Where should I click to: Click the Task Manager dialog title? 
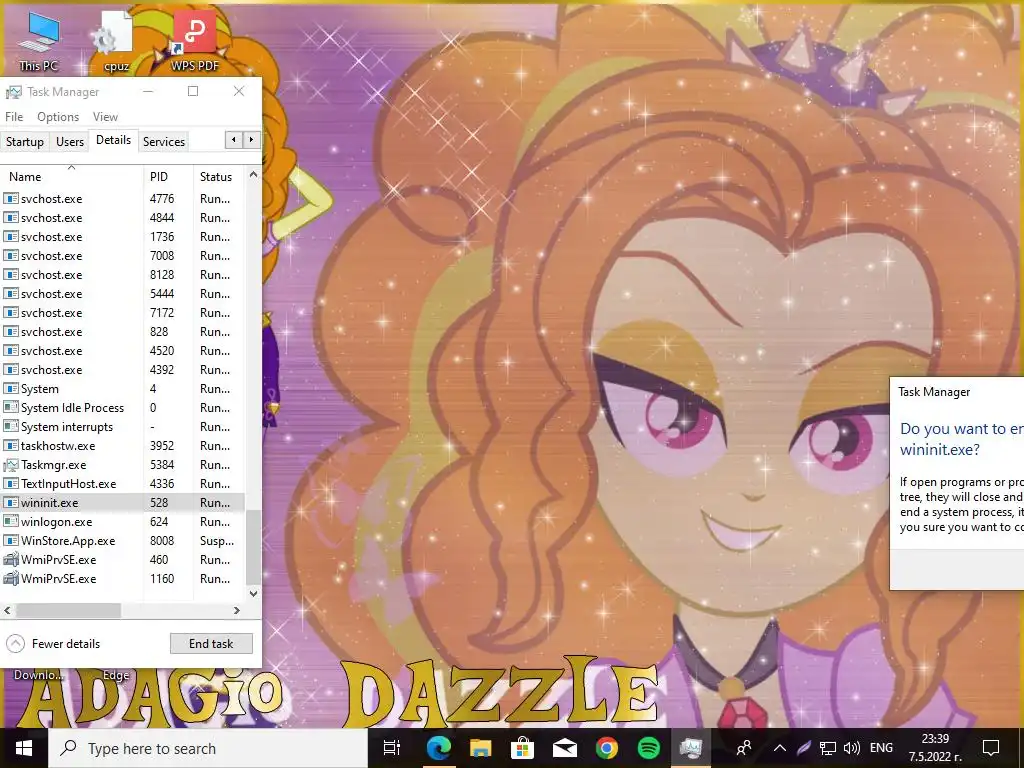[x=934, y=392]
